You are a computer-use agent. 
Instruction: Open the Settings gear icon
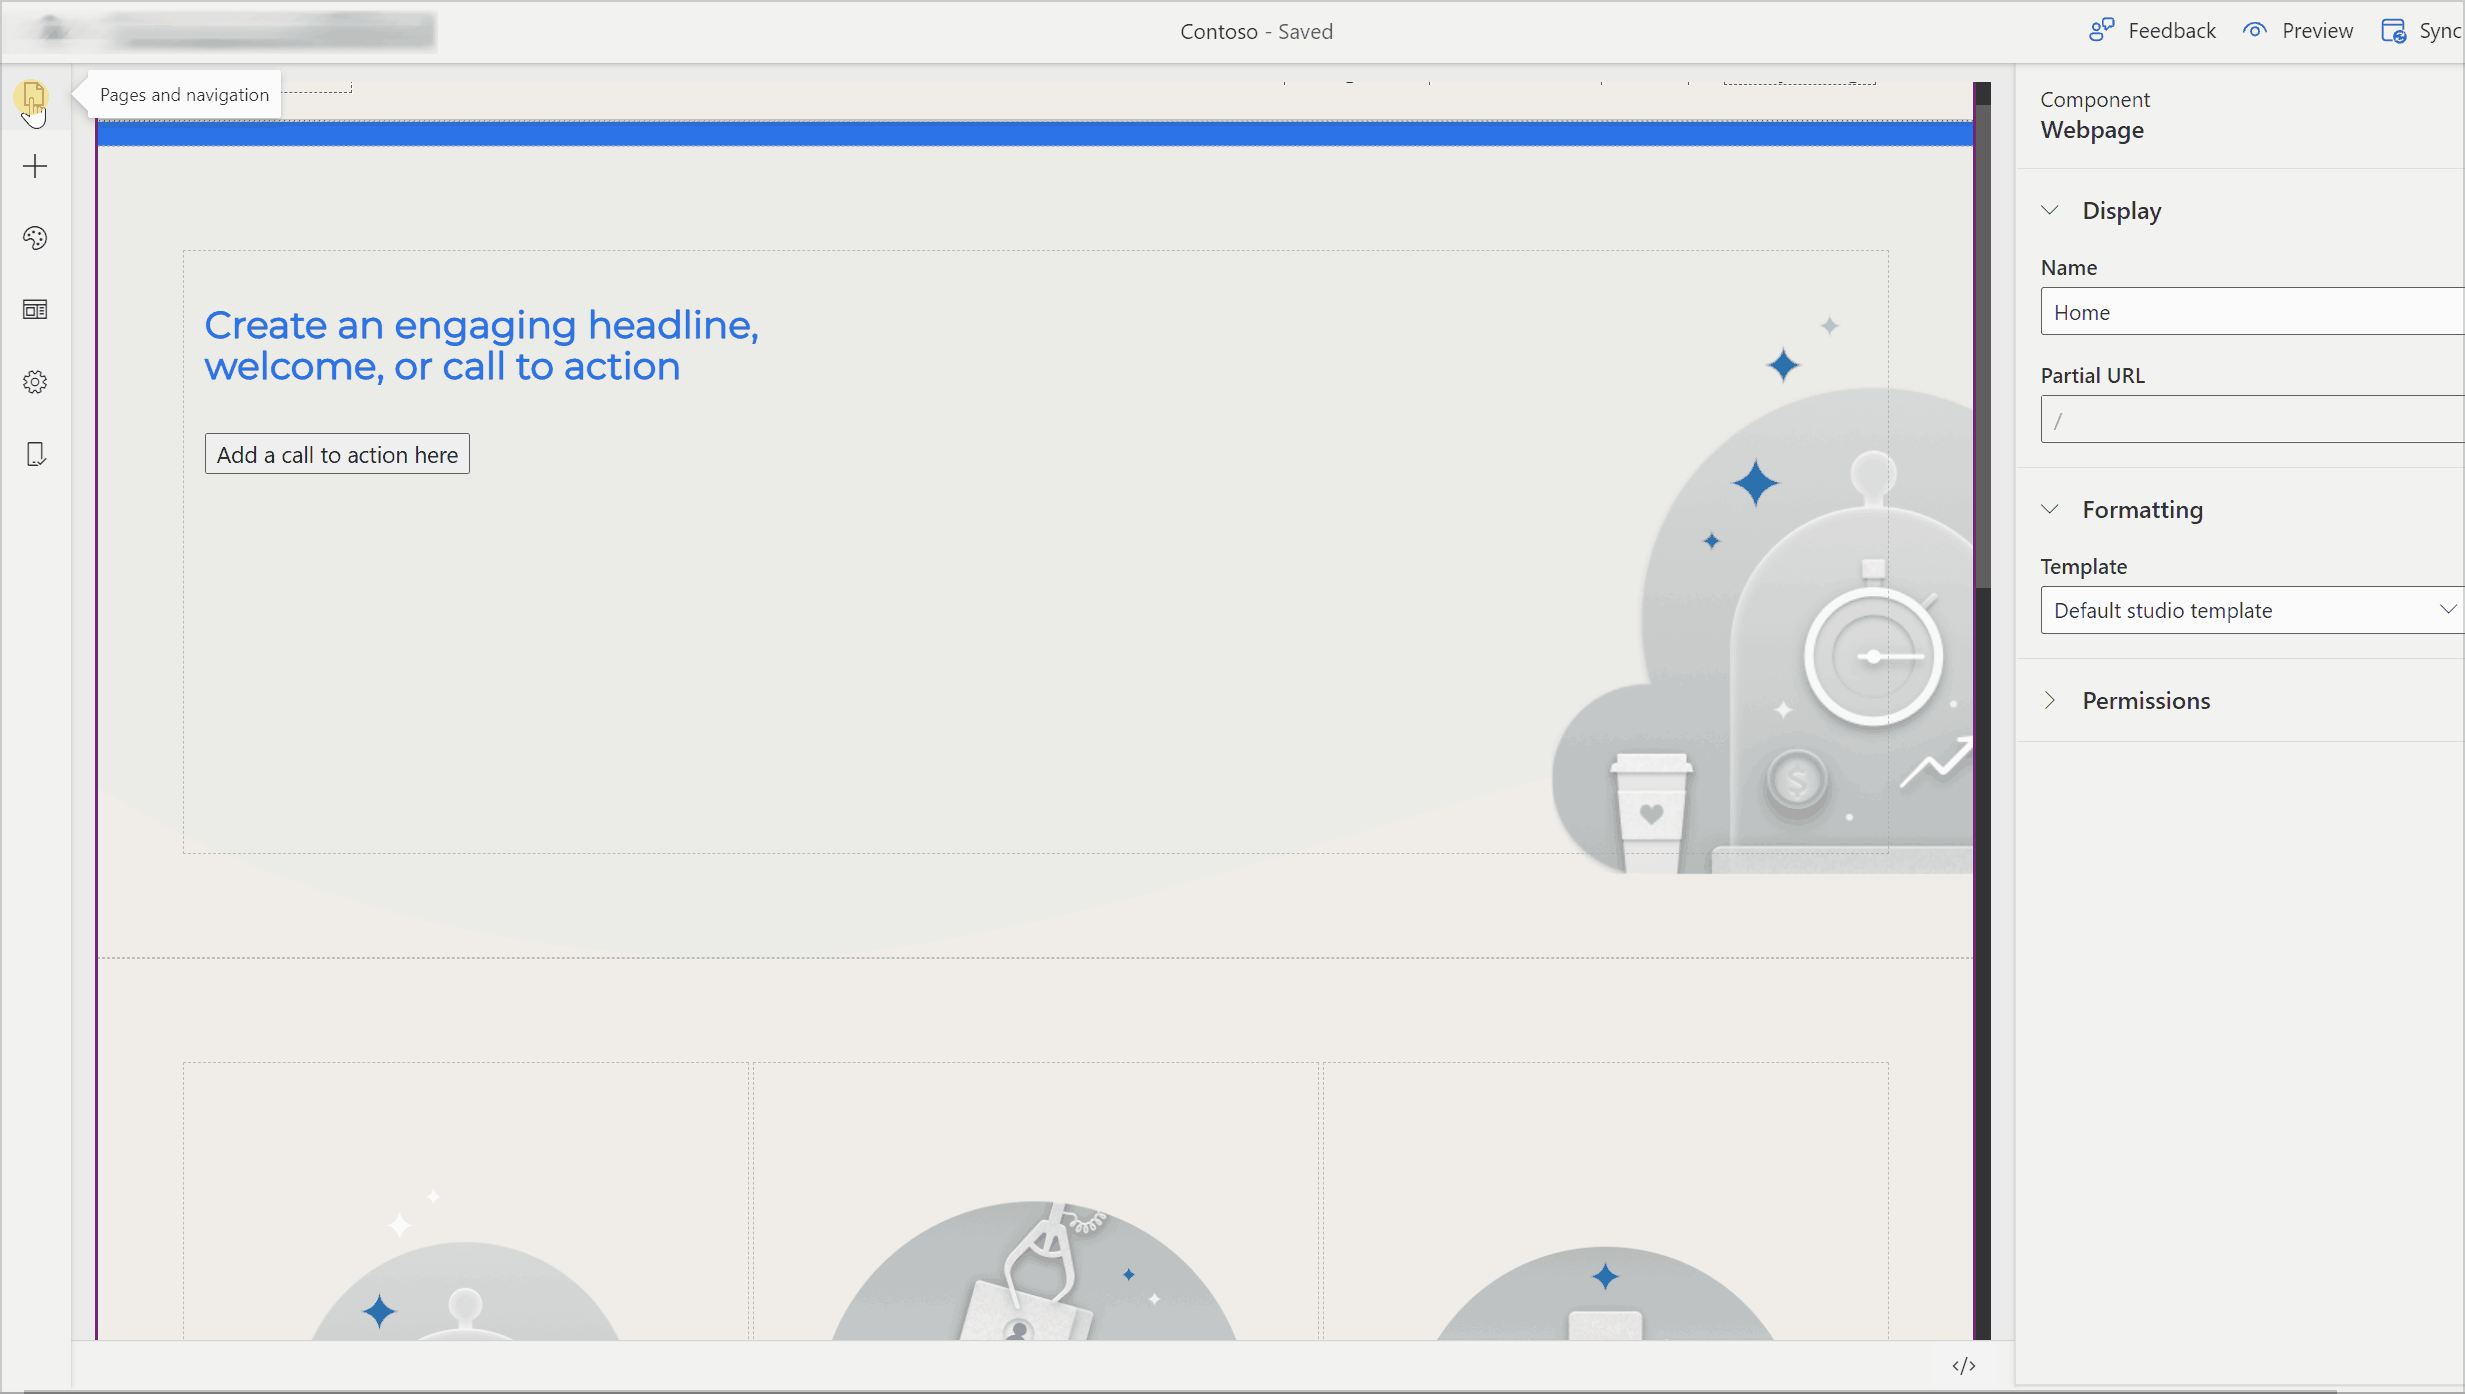[35, 382]
